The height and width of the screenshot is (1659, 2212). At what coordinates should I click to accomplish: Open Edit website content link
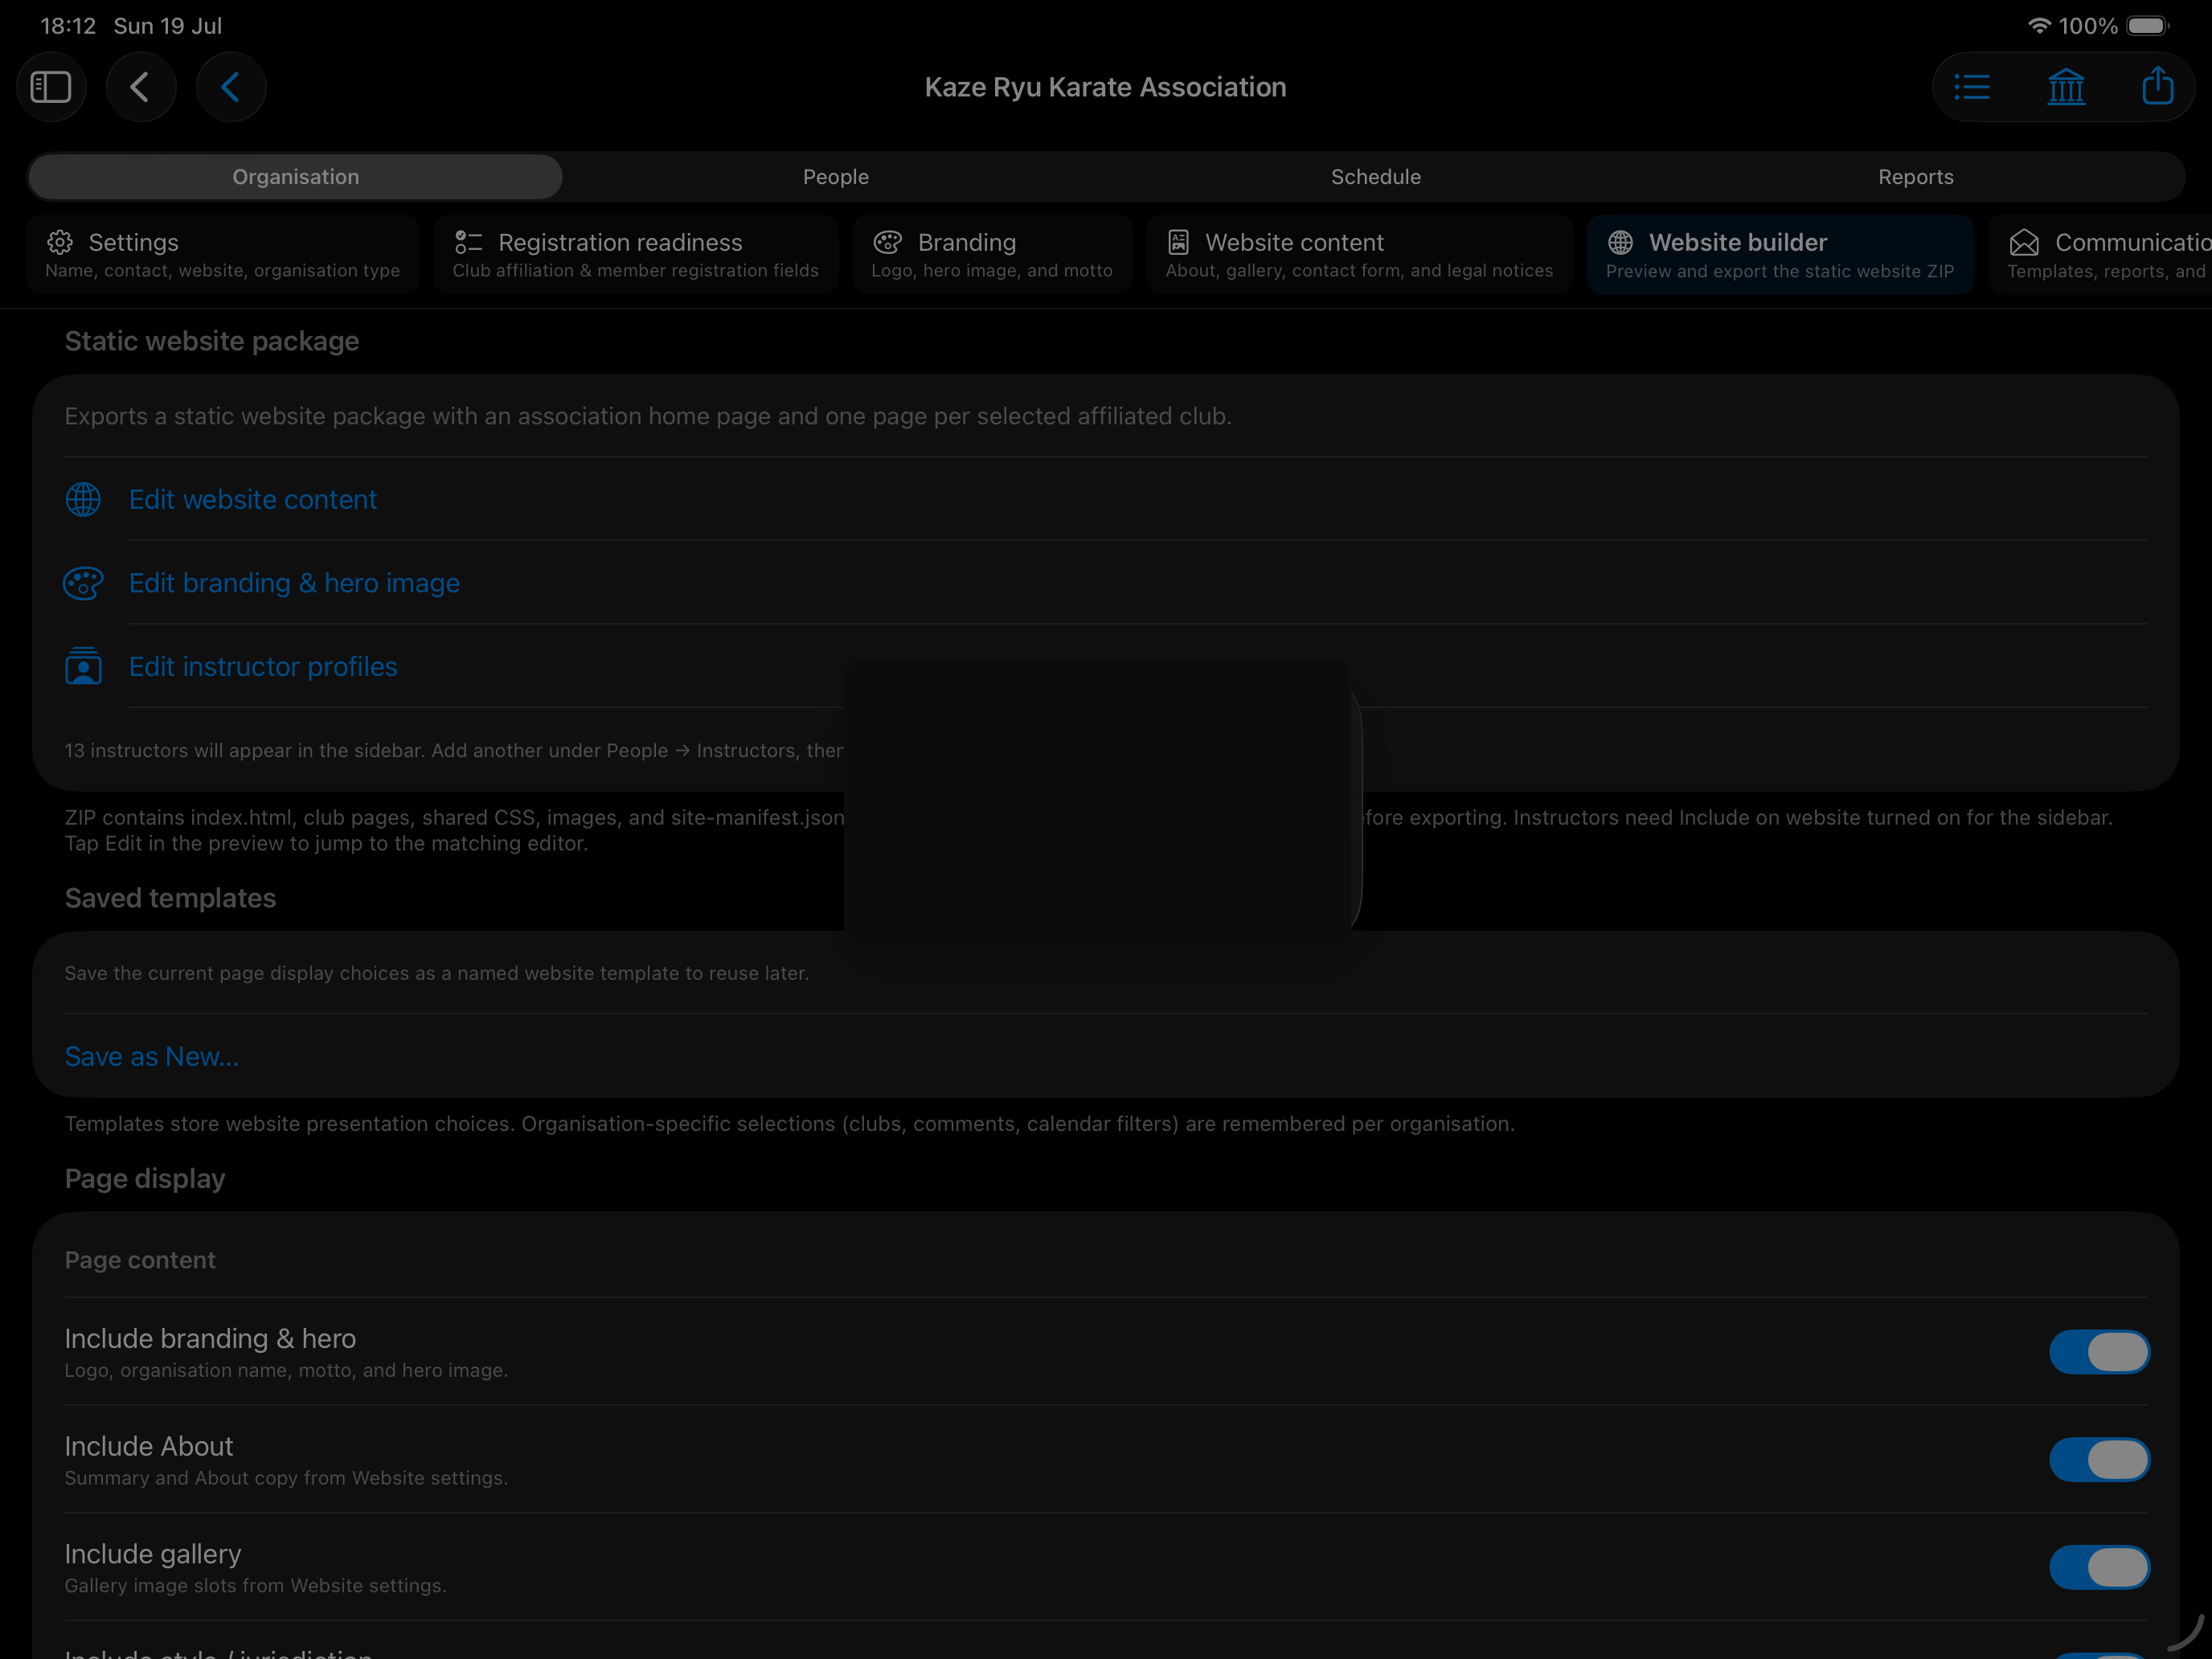[253, 499]
